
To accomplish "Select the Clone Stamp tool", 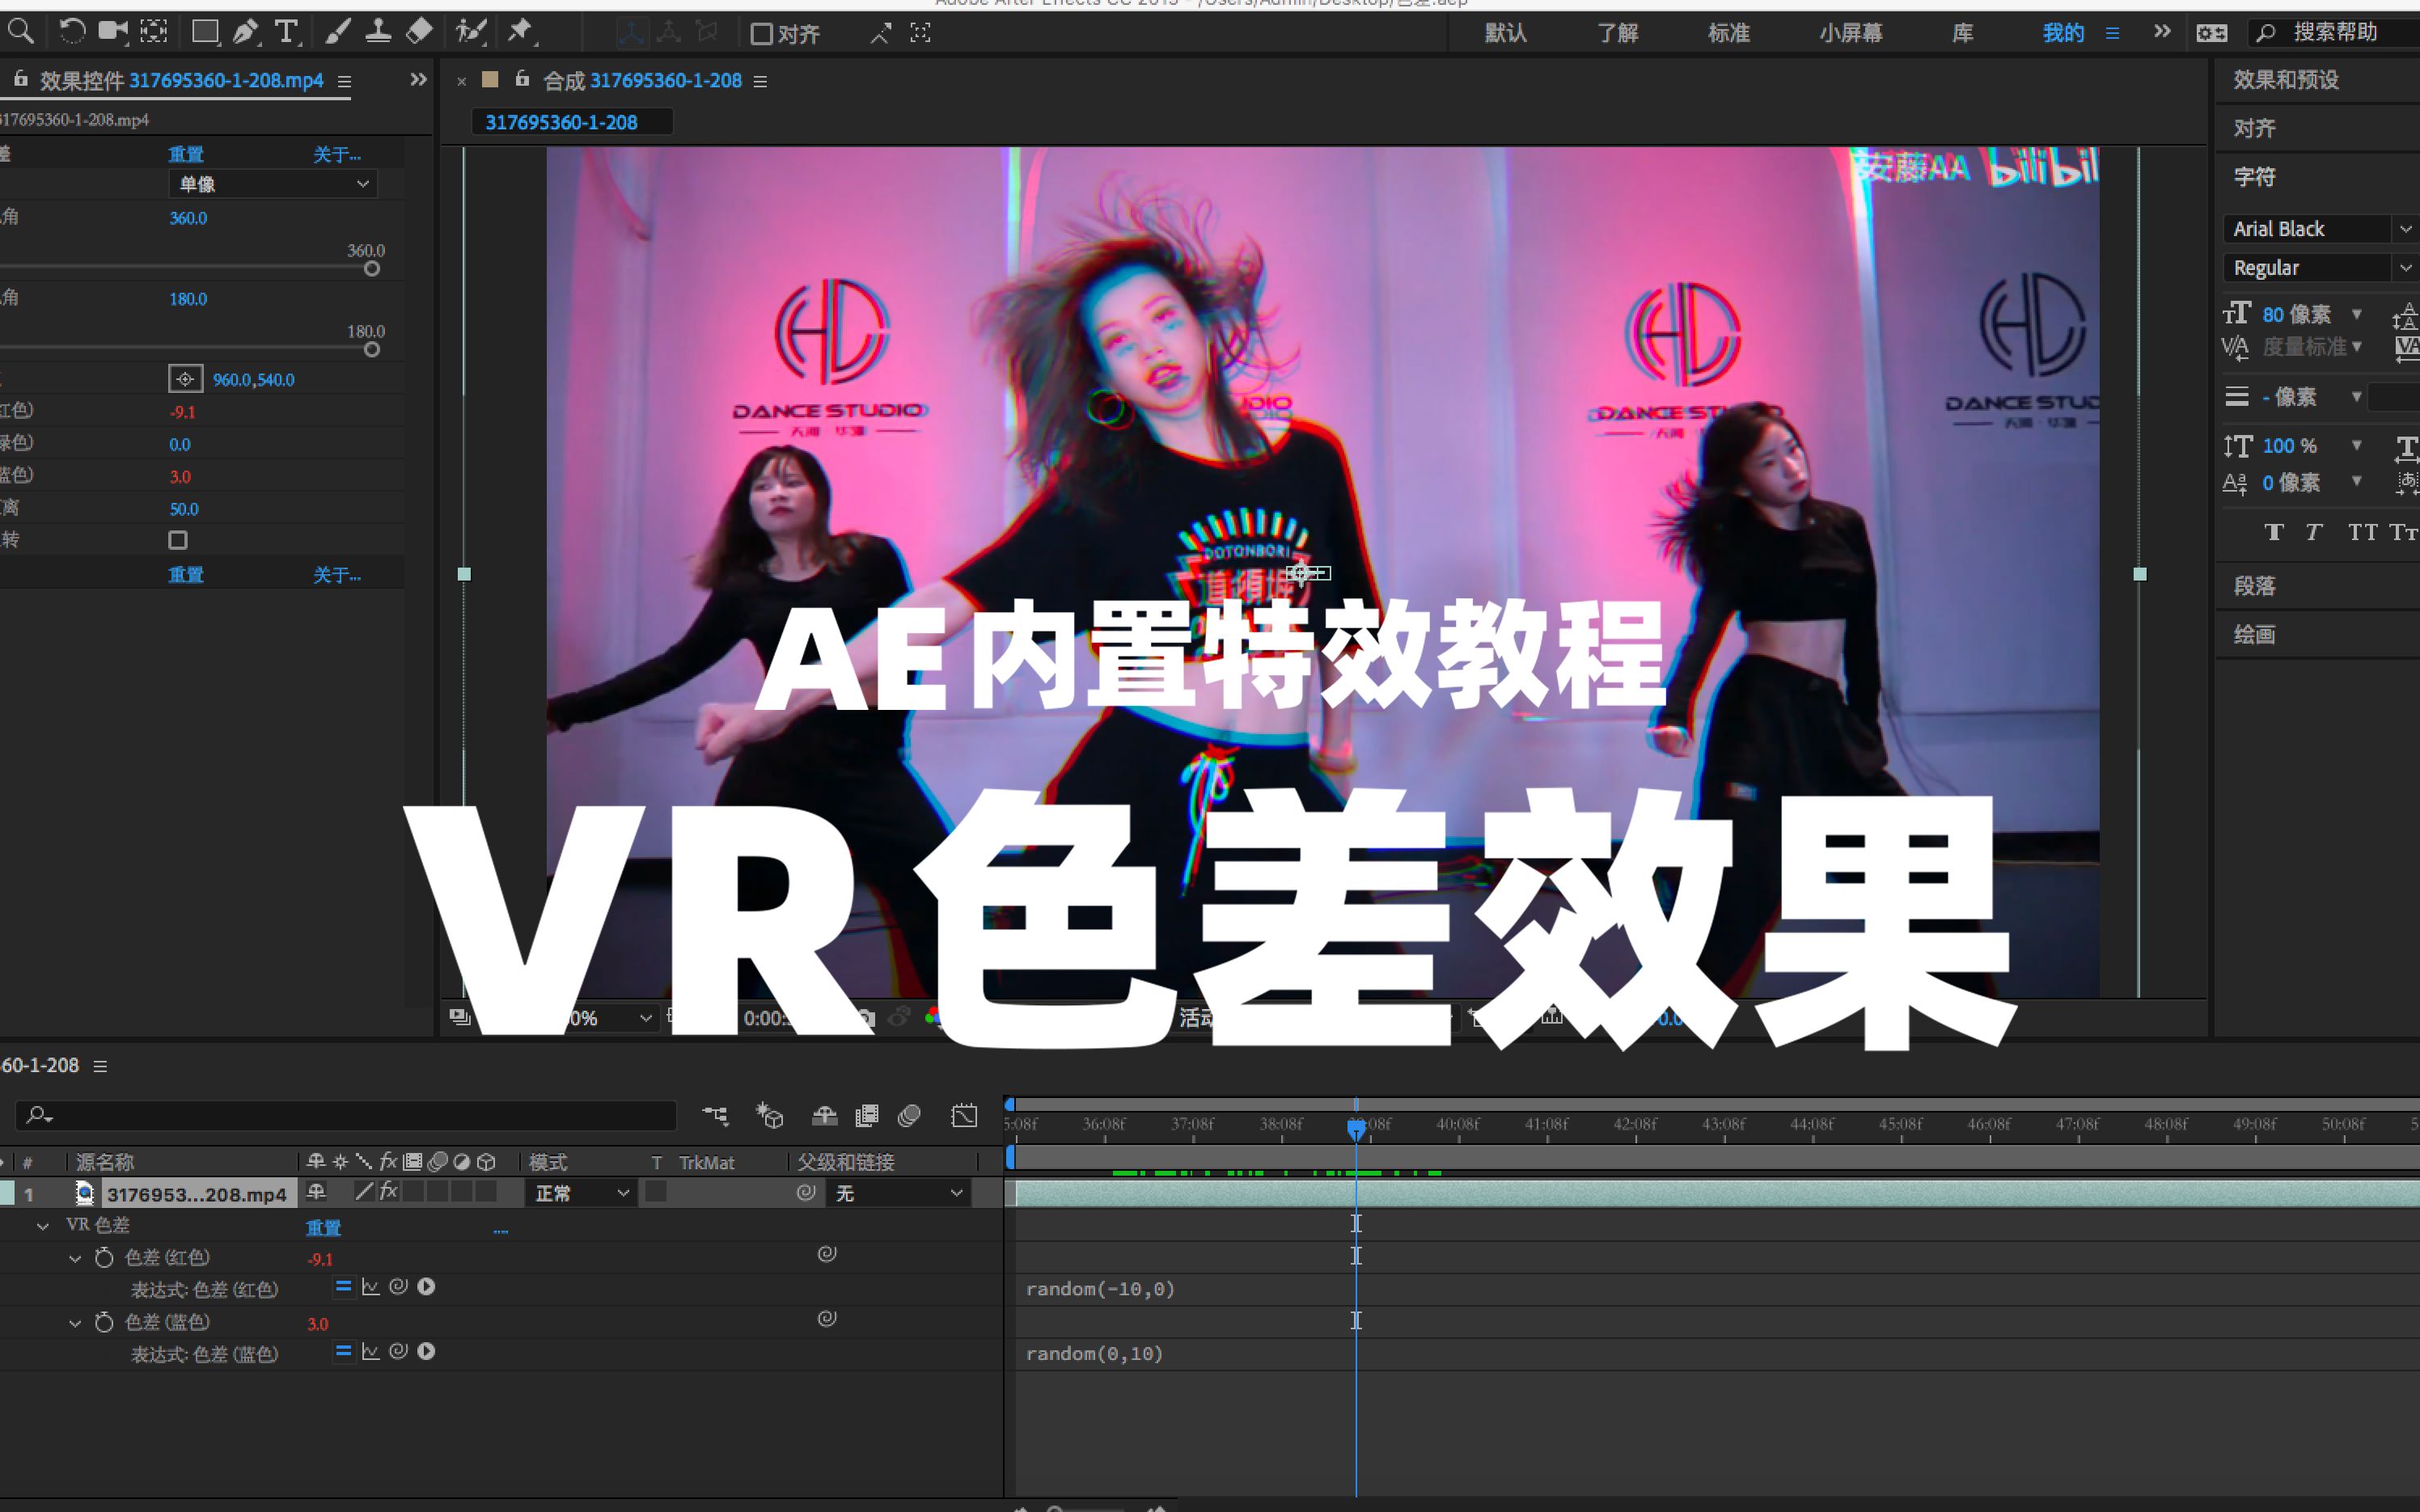I will [x=378, y=32].
